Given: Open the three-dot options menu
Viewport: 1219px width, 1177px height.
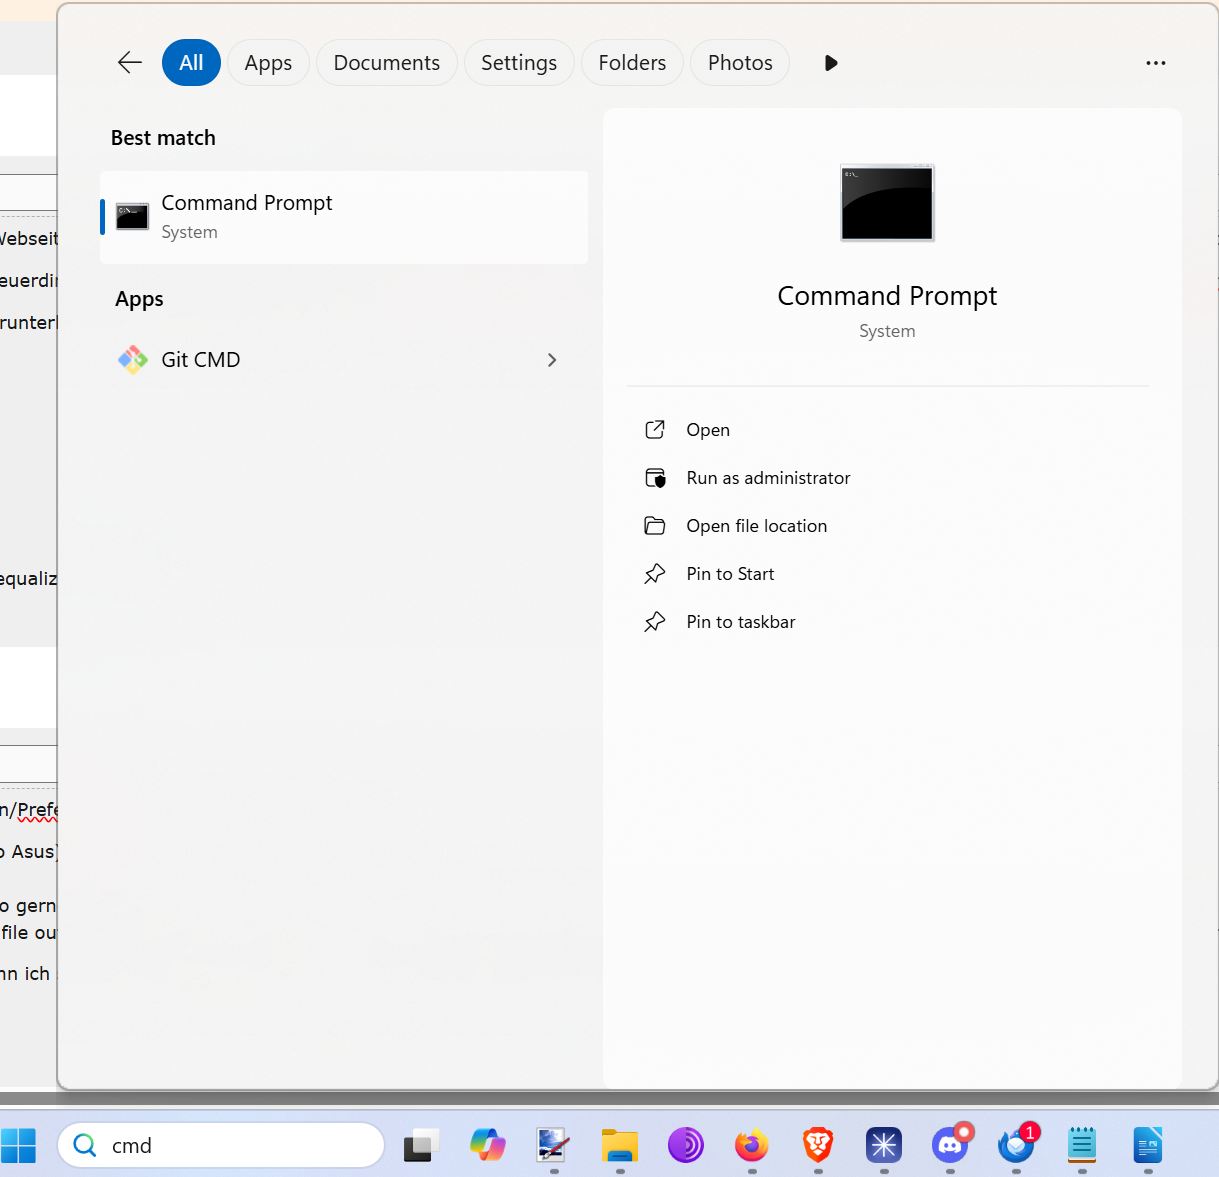Looking at the screenshot, I should pos(1156,63).
